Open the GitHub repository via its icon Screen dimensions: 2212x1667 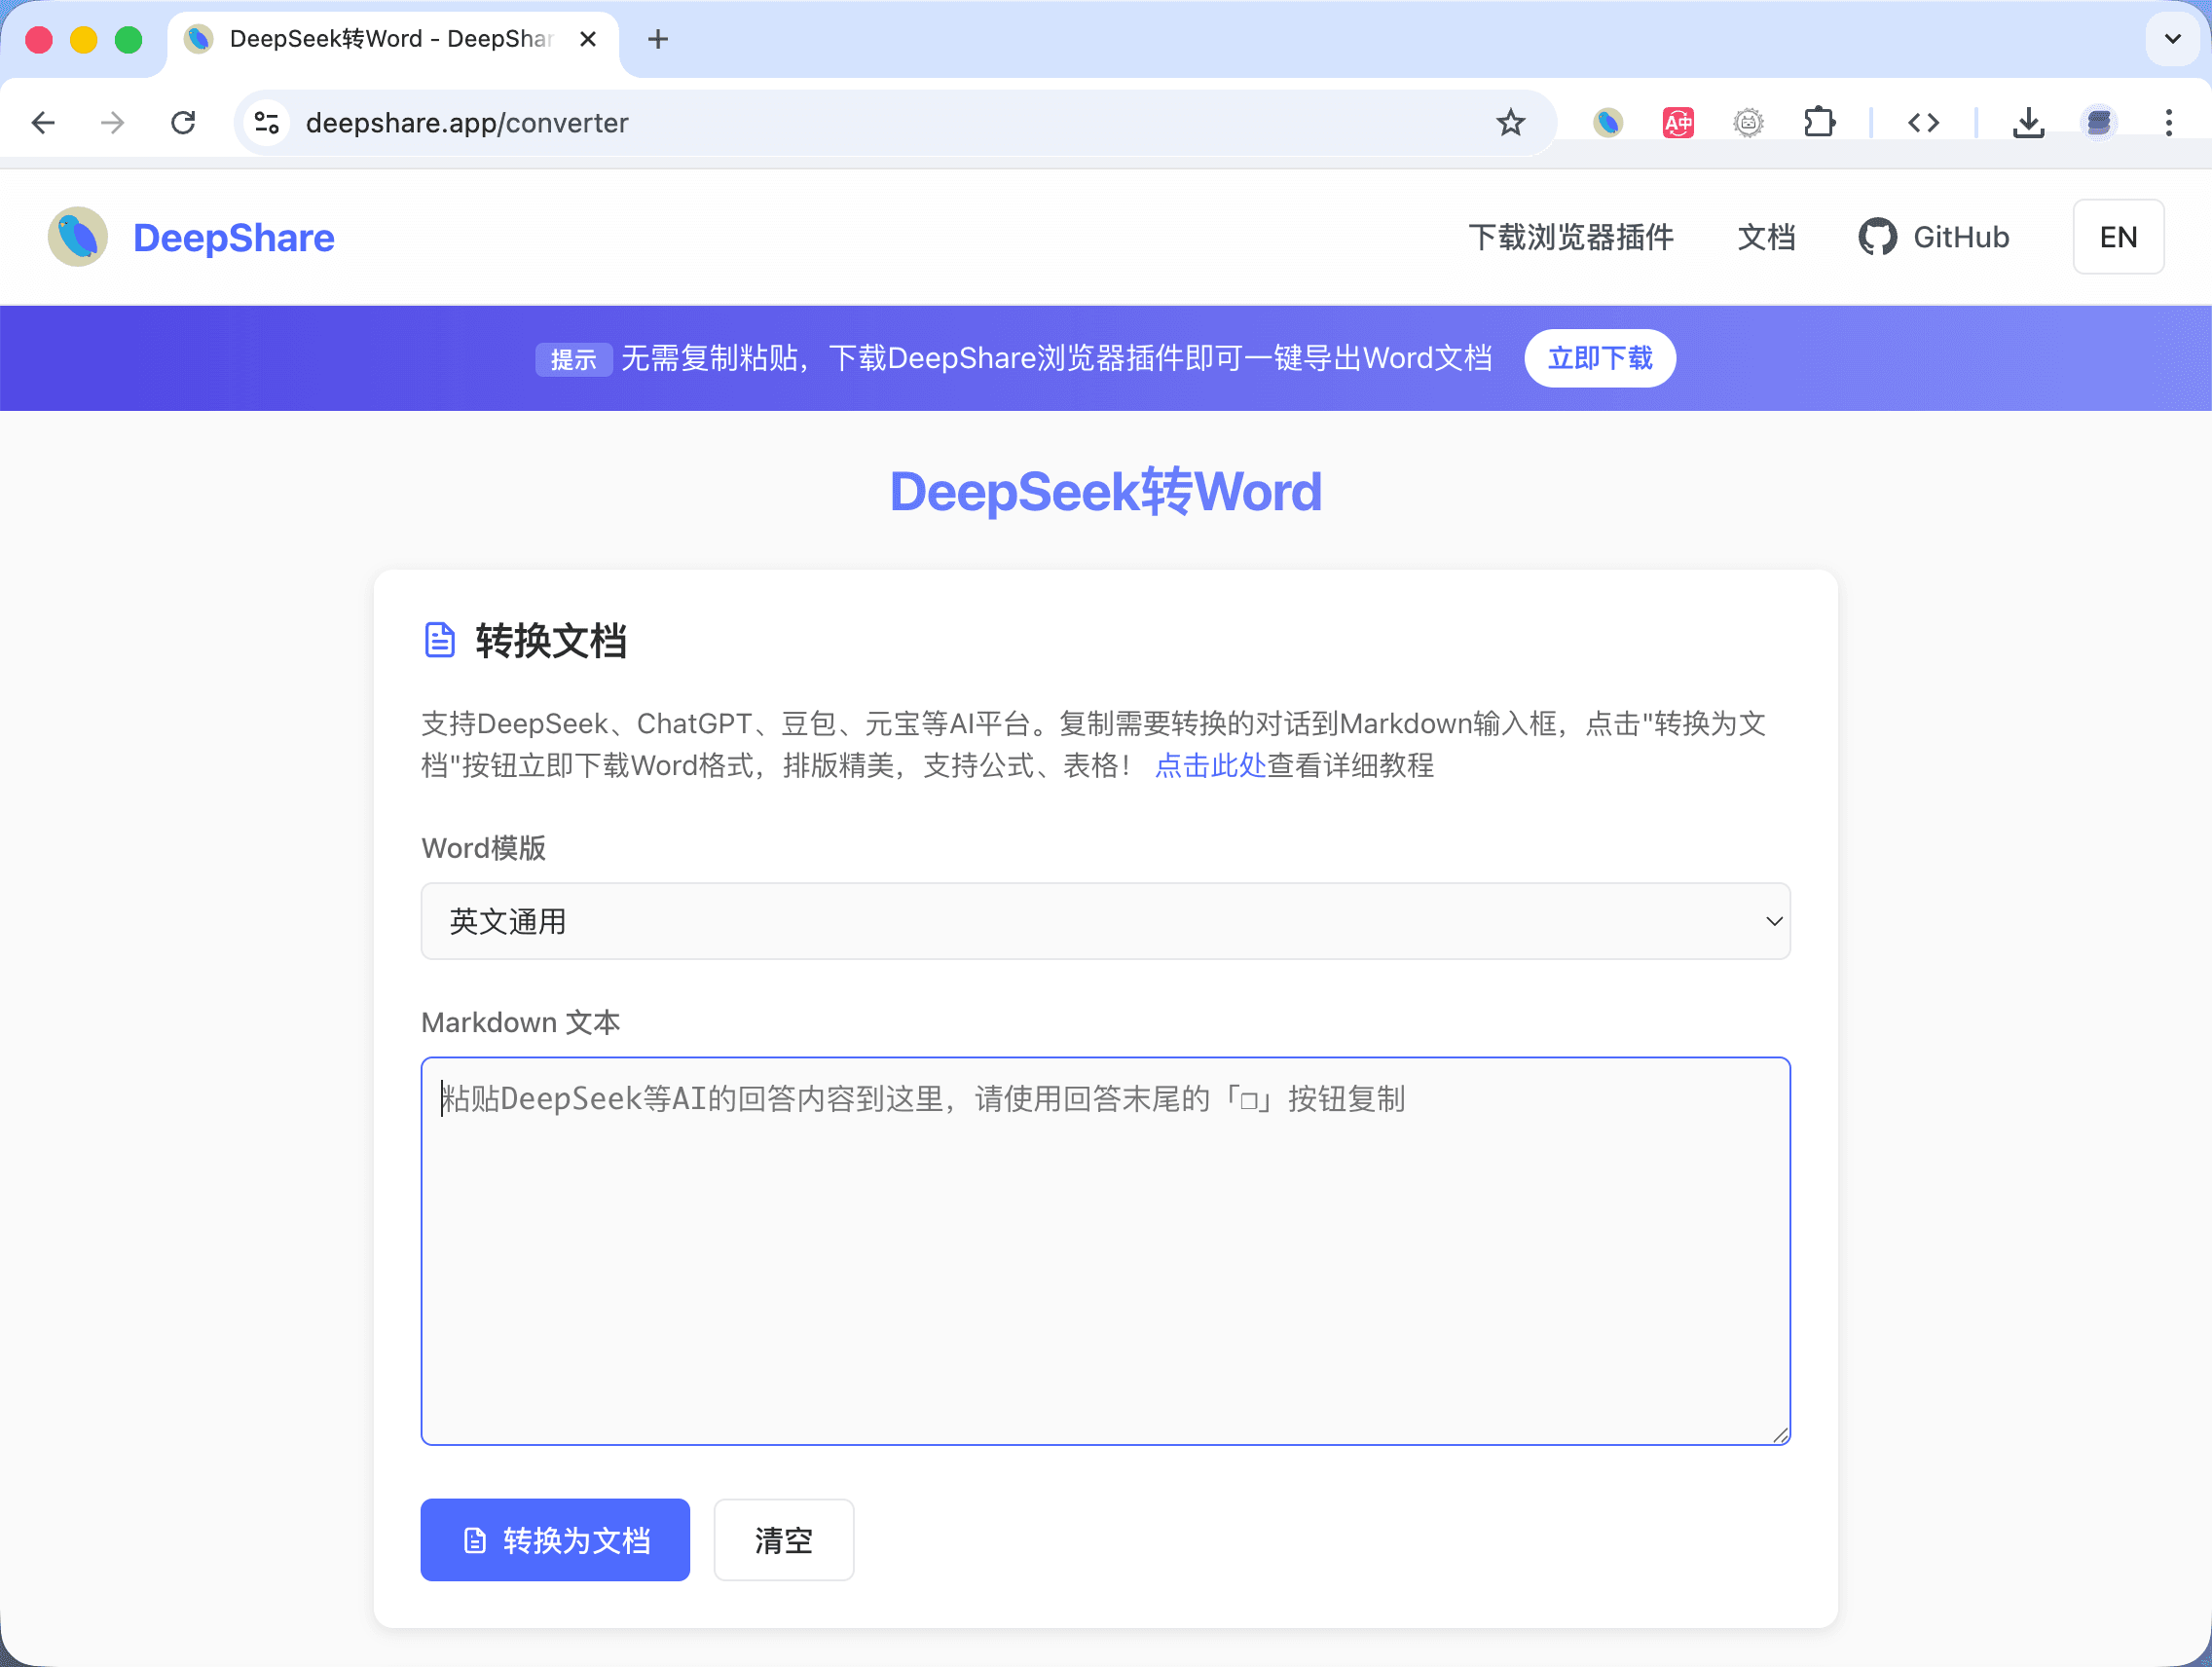click(x=1880, y=236)
